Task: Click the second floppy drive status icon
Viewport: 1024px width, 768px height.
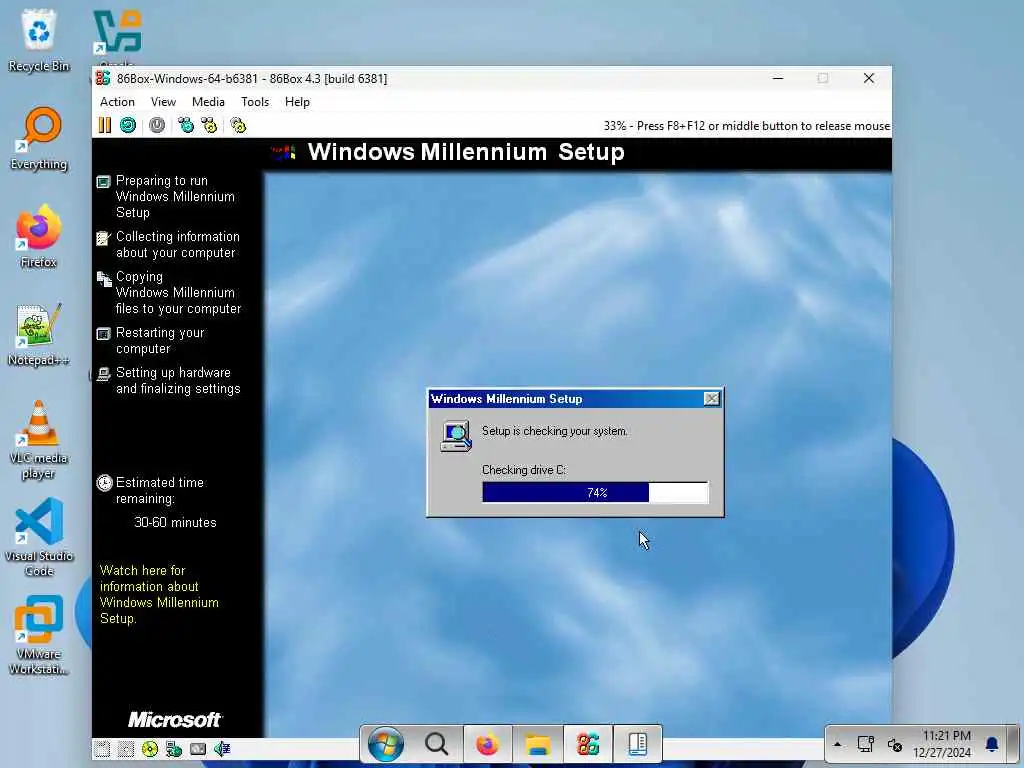Action: (x=126, y=748)
